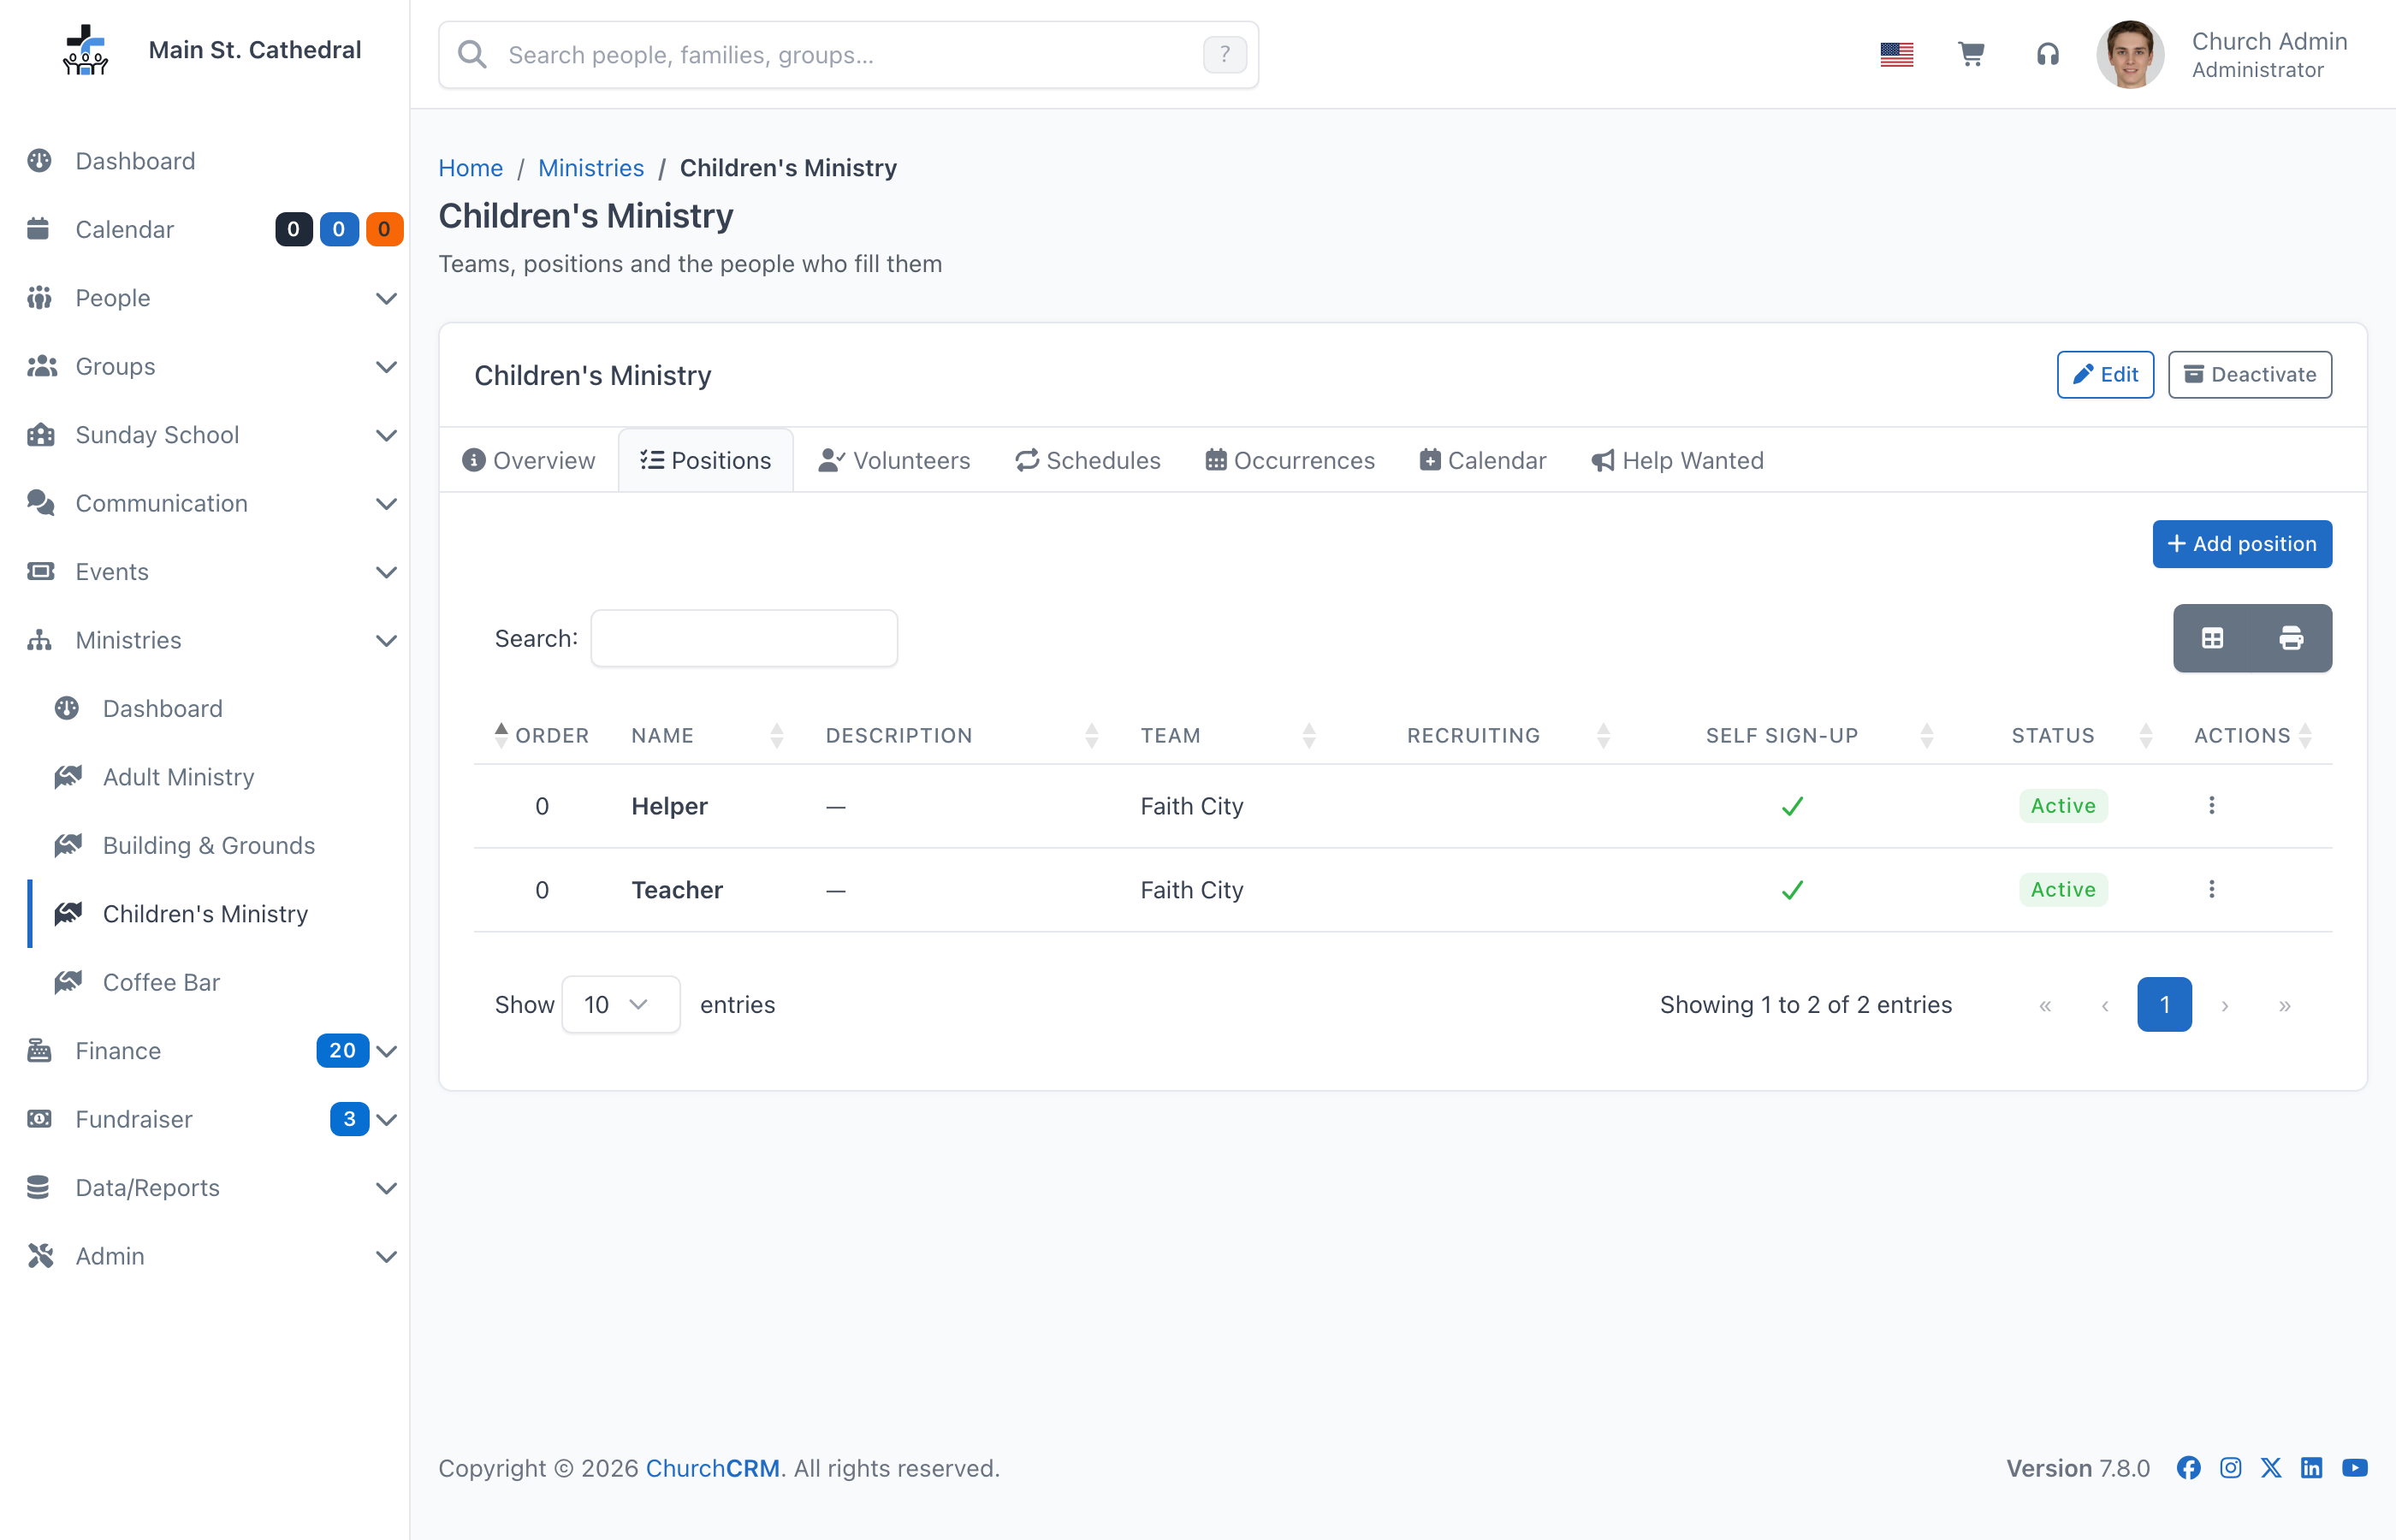
Task: Click the Church Admin avatar photo
Action: click(x=2130, y=54)
